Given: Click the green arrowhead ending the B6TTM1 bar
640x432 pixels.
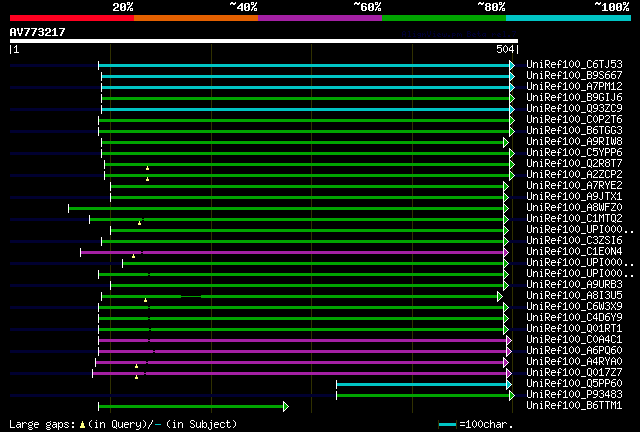Looking at the screenshot, I should (286, 406).
